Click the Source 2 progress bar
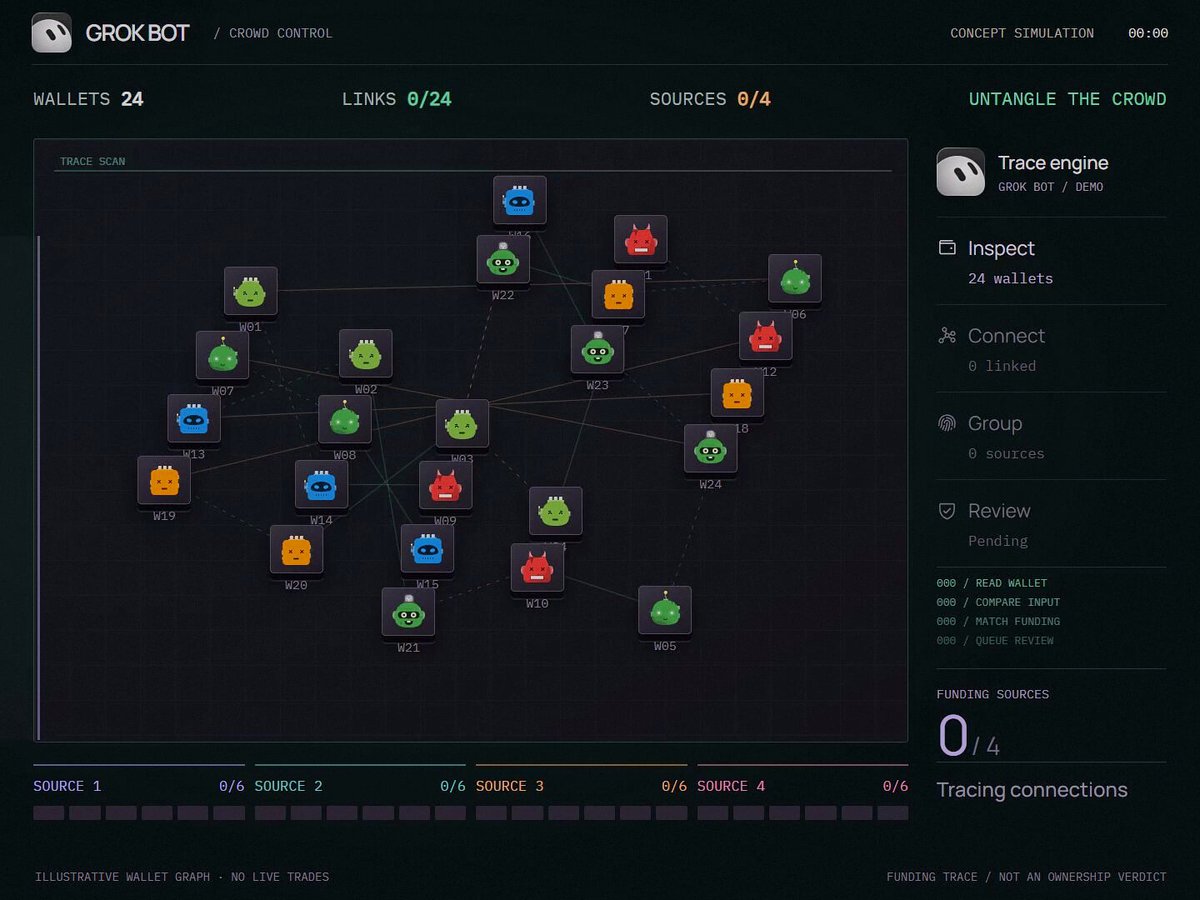This screenshot has height=900, width=1200. click(x=360, y=813)
